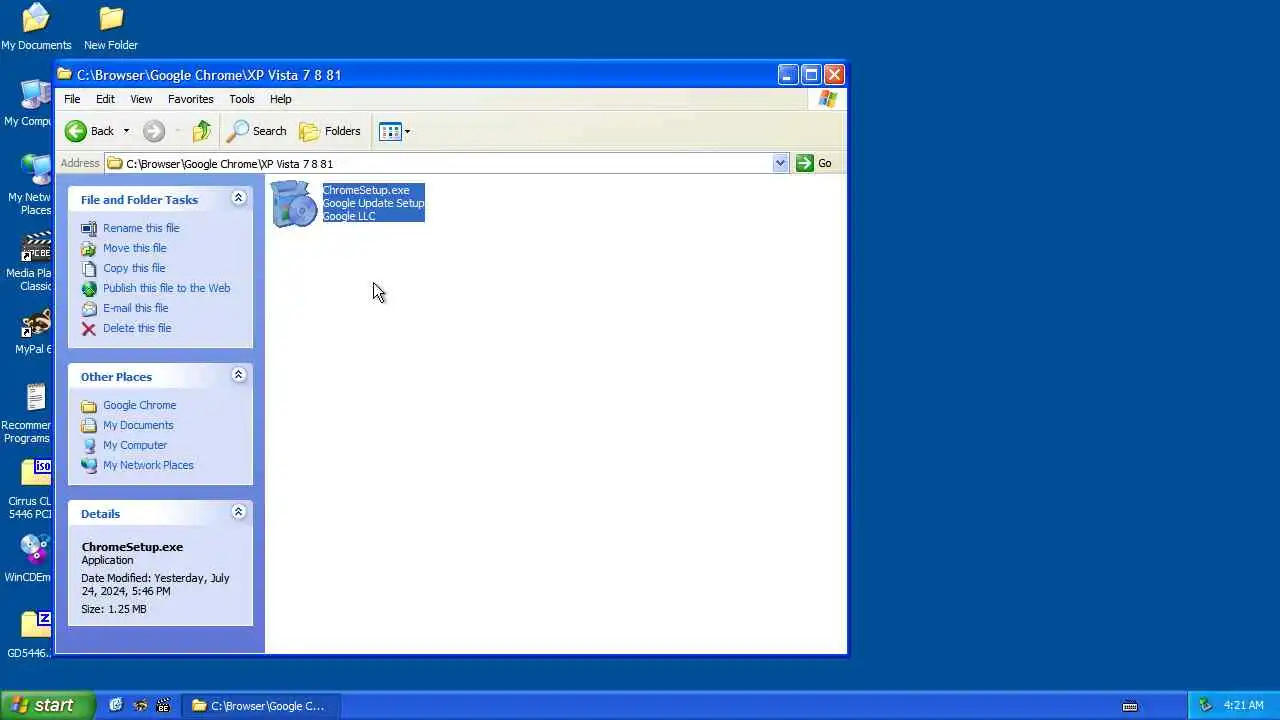The width and height of the screenshot is (1280, 720).
Task: Open the Edit menu
Action: 105,99
